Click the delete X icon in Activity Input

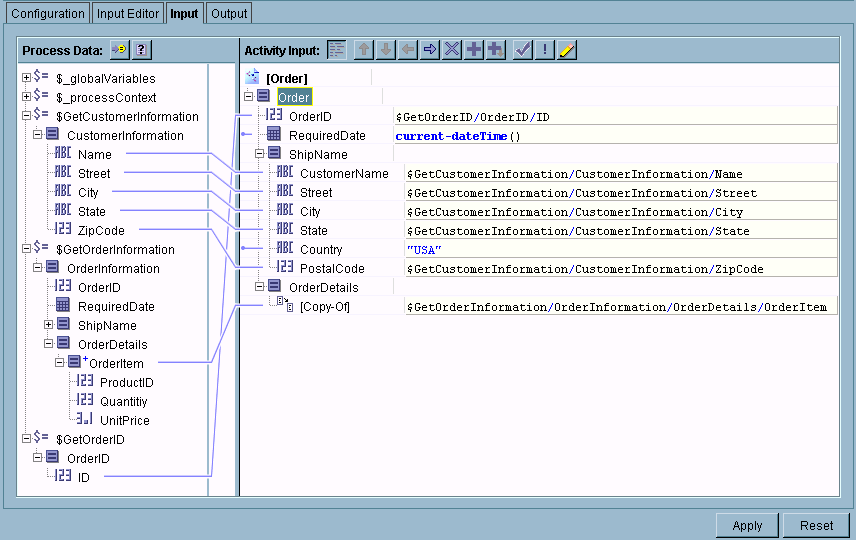point(452,50)
